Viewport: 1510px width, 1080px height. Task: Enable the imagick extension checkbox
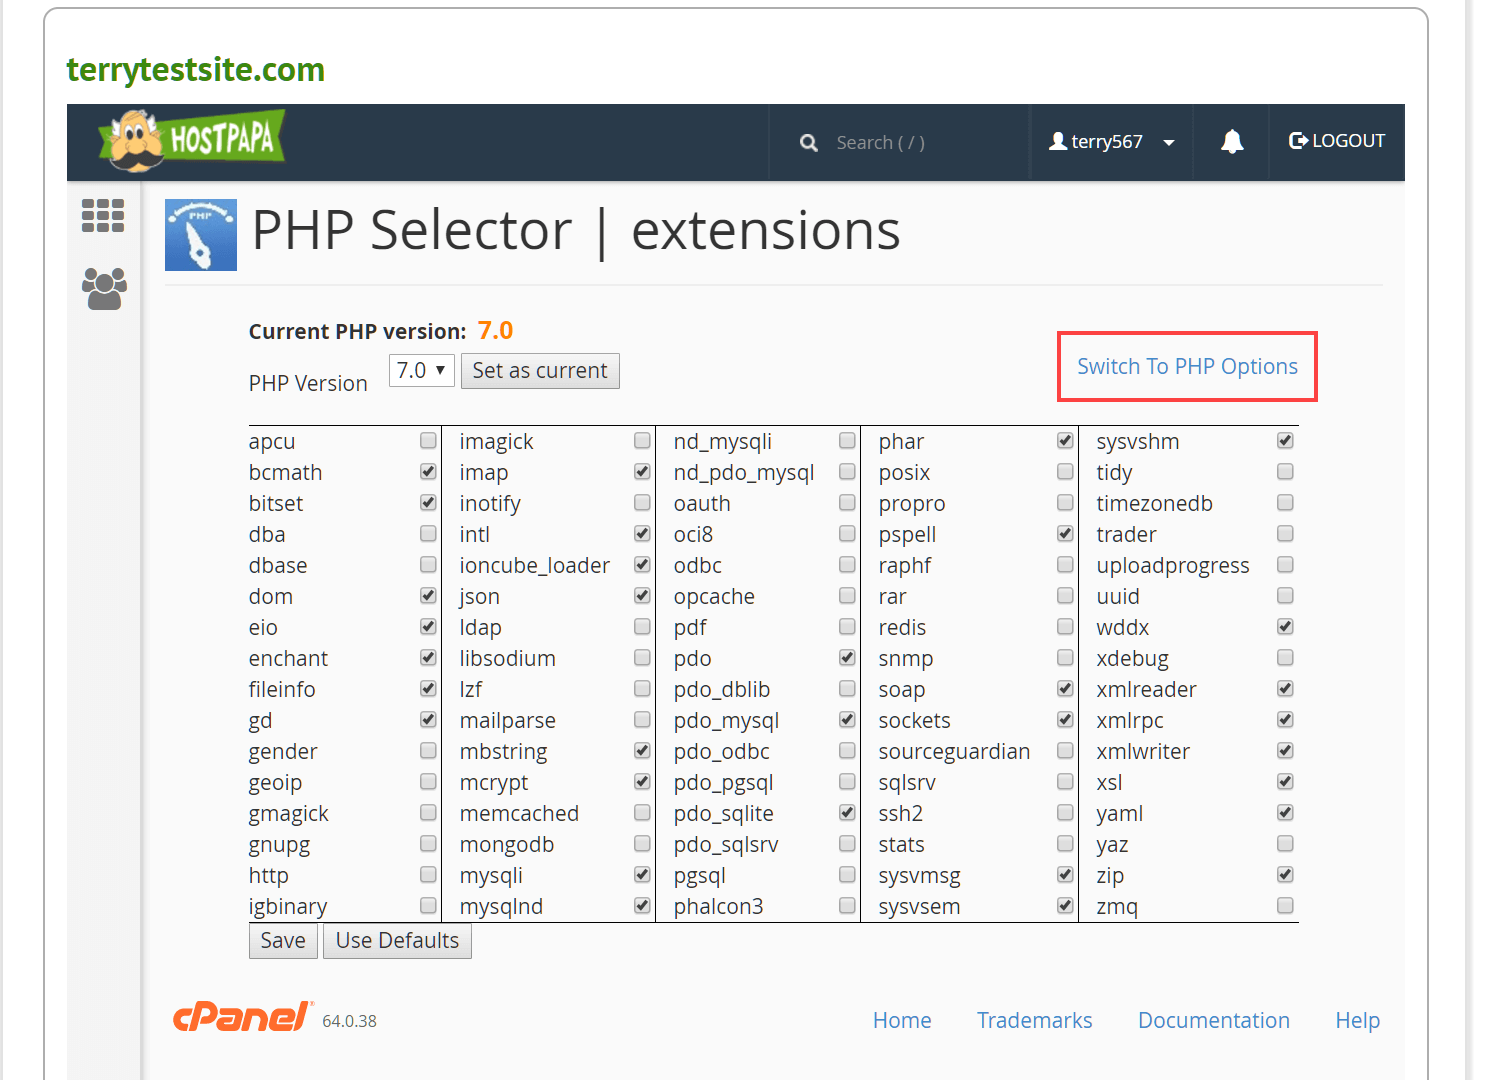(x=642, y=440)
